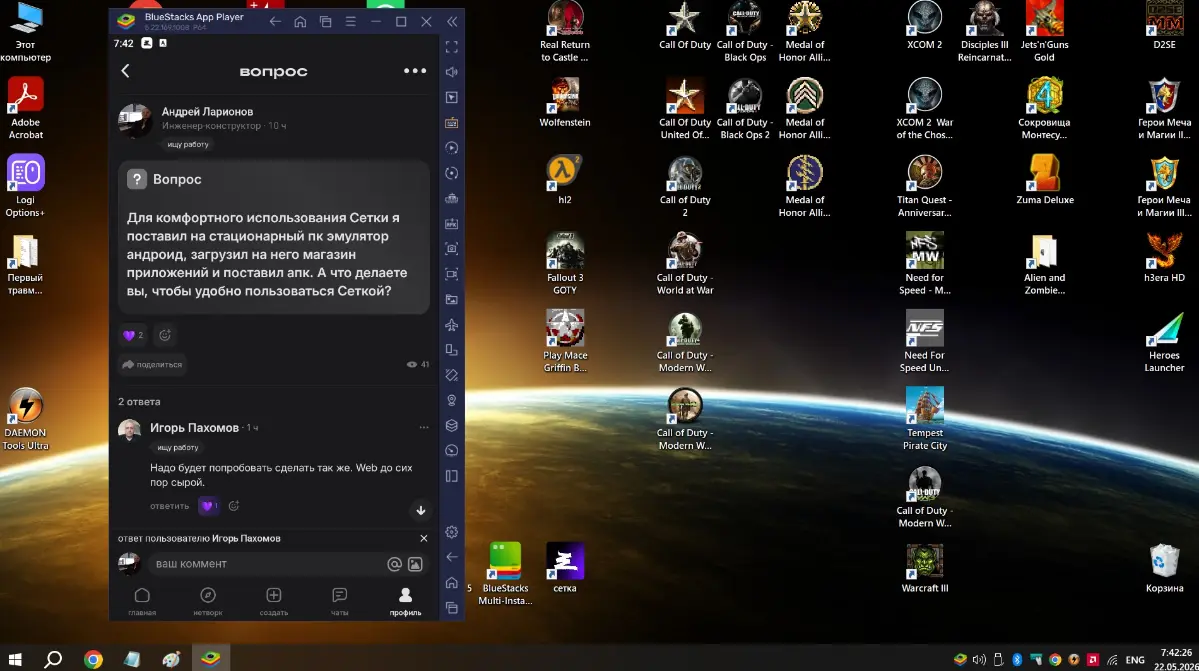
Task: Open Windows Start menu
Action: tap(15, 659)
